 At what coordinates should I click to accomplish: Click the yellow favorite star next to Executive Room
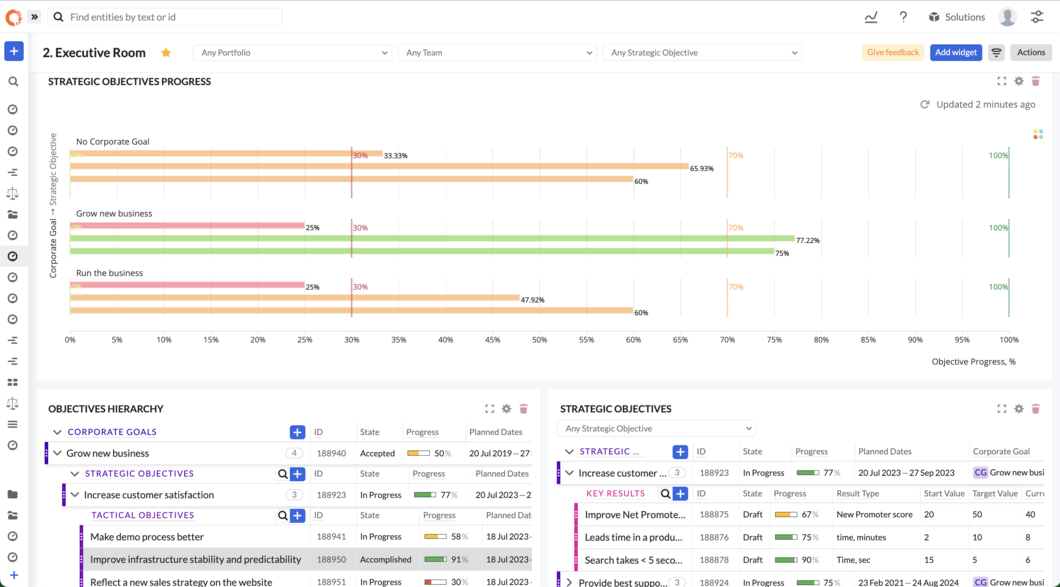pyautogui.click(x=166, y=53)
